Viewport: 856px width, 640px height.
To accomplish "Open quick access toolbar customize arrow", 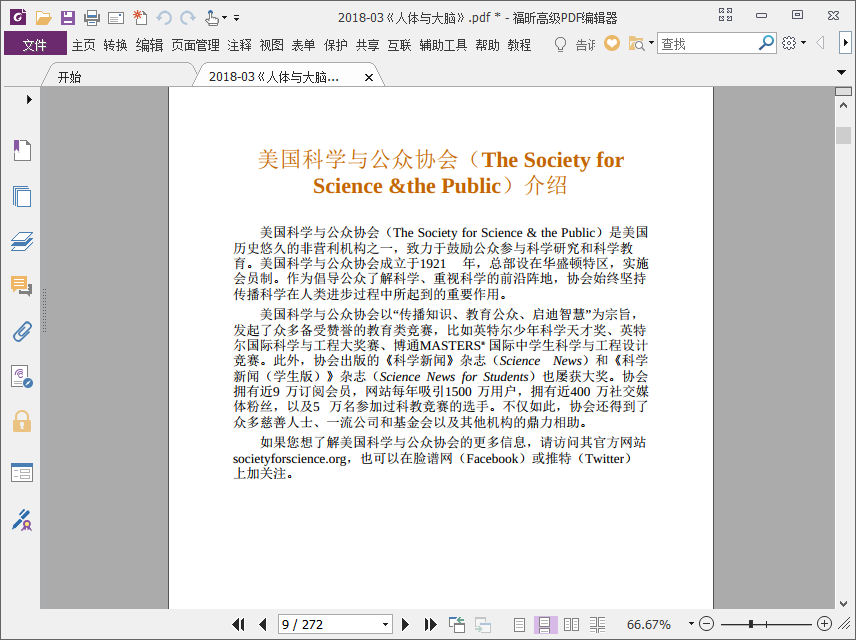I will [x=236, y=18].
